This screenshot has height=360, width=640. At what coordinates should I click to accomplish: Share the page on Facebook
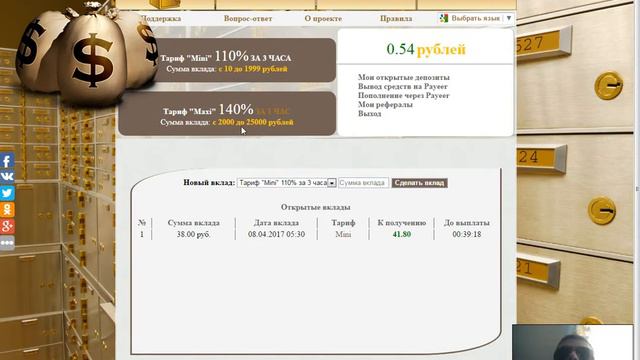coord(7,161)
